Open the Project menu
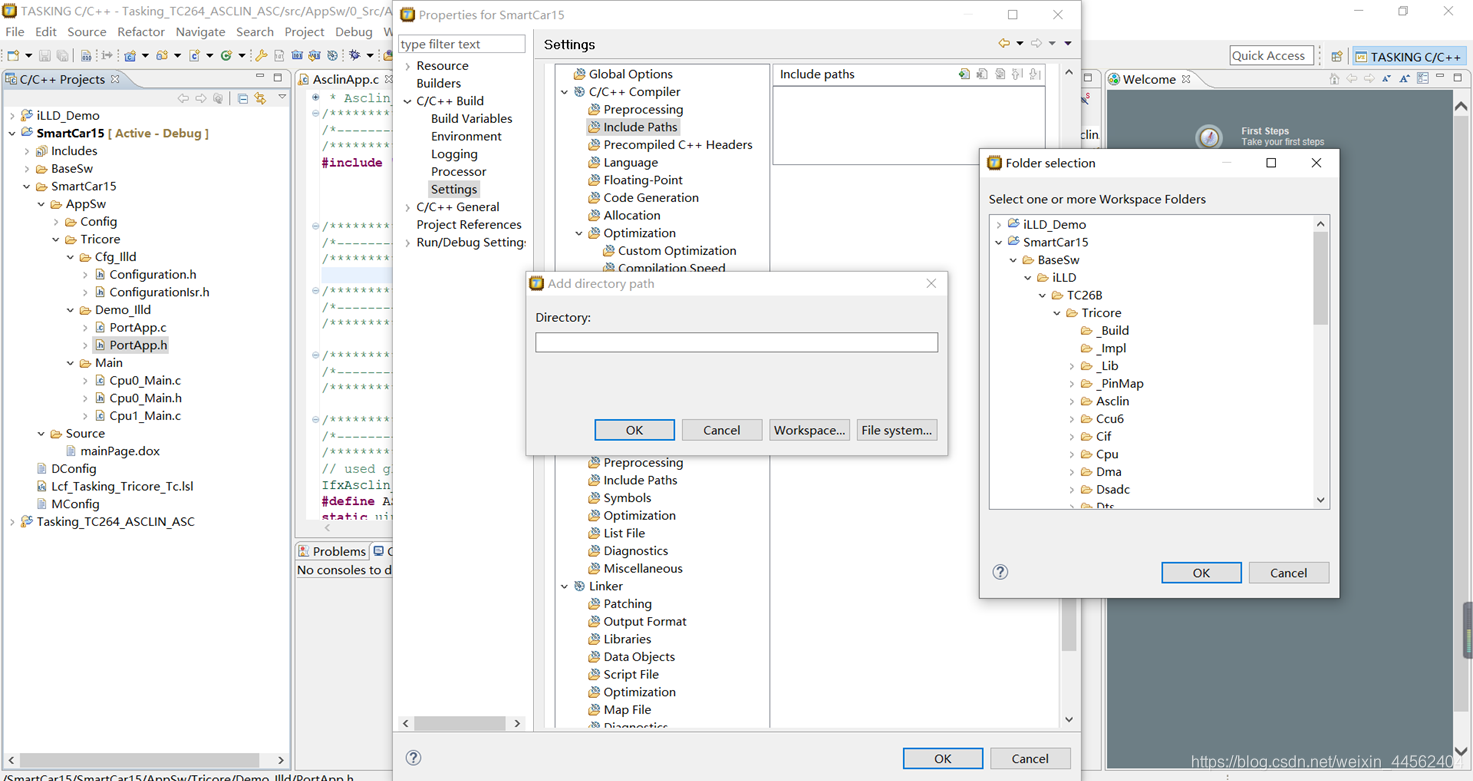 (304, 32)
